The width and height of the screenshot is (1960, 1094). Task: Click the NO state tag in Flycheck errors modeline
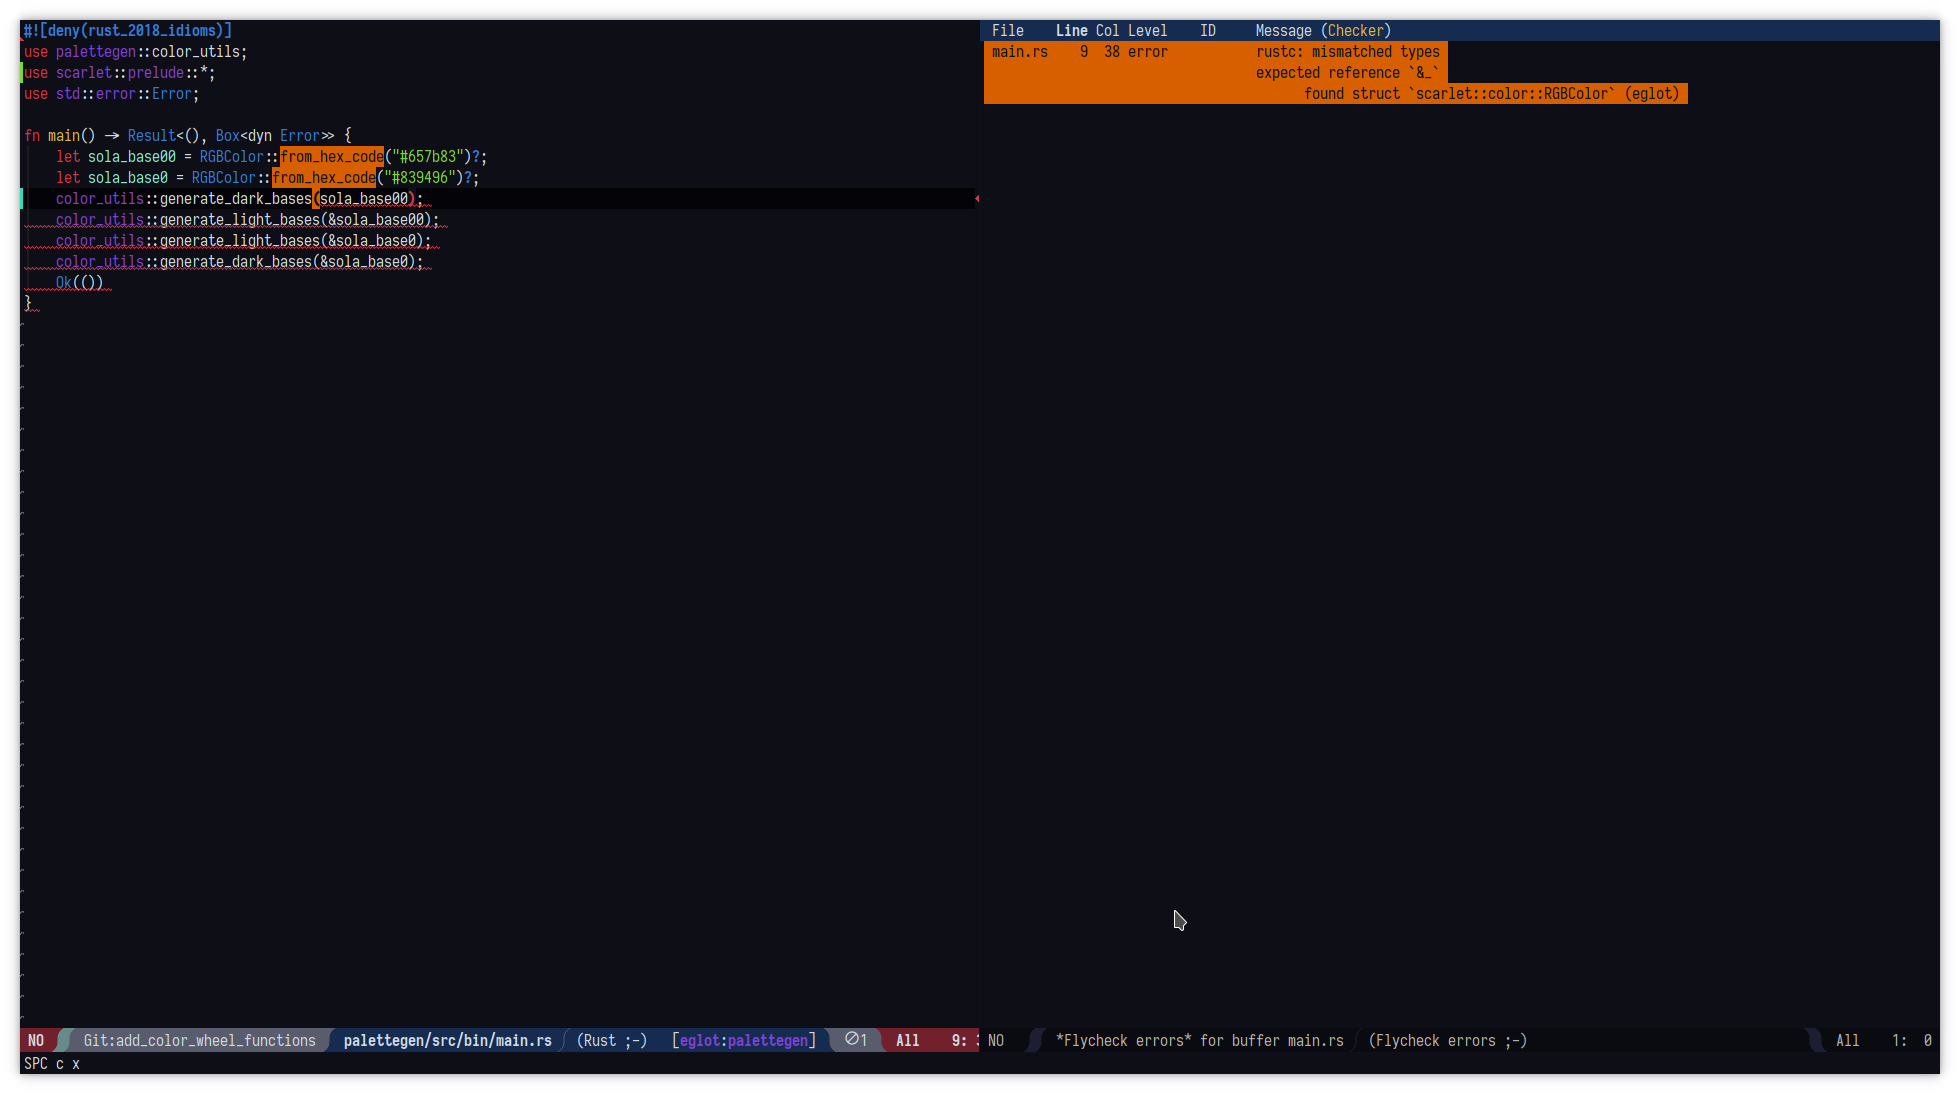tap(996, 1040)
